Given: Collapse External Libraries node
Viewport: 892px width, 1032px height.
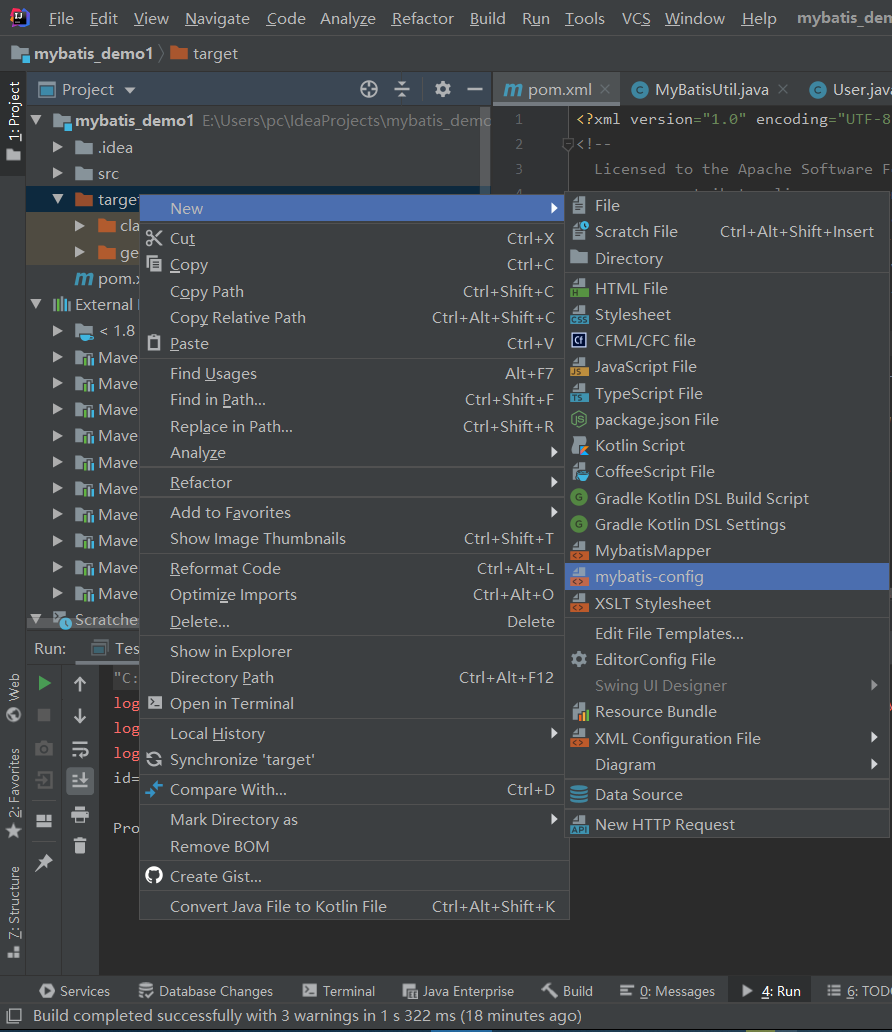Looking at the screenshot, I should coord(36,304).
